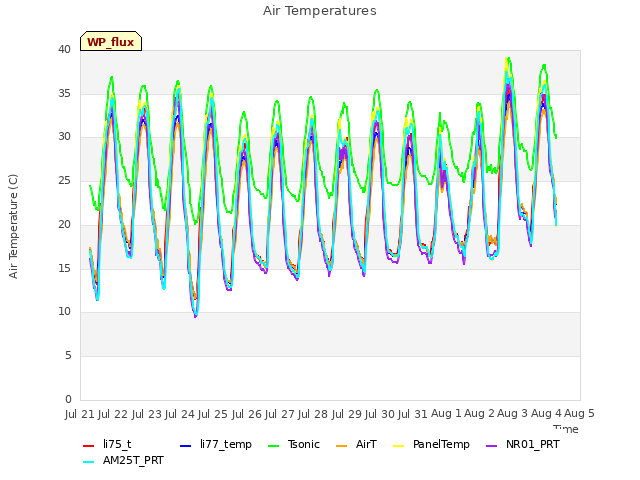Viewport: 640px width, 480px height.
Task: Click the blue li77_temp legend swatch
Action: [185, 446]
